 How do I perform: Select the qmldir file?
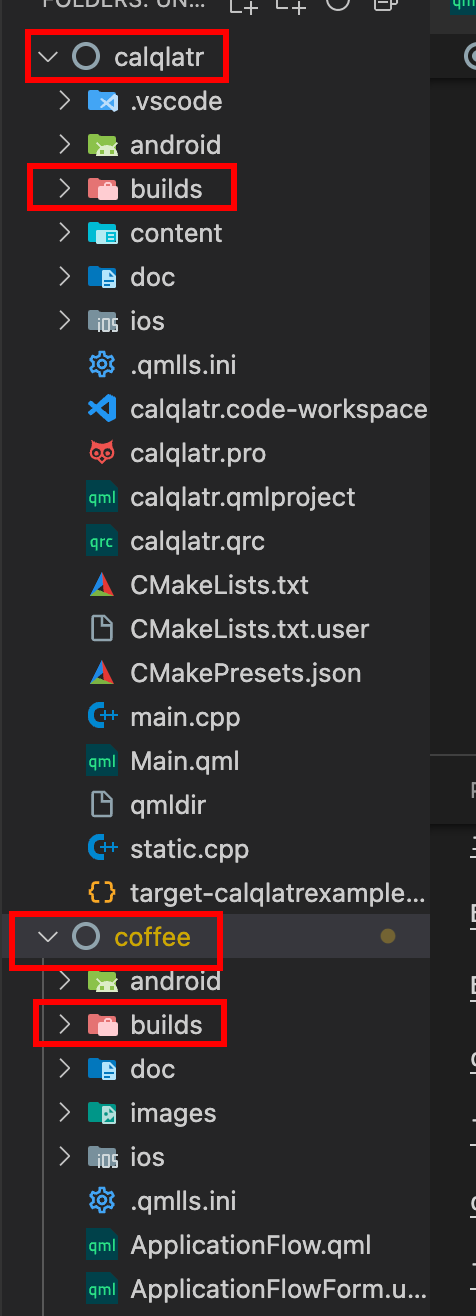pos(168,805)
